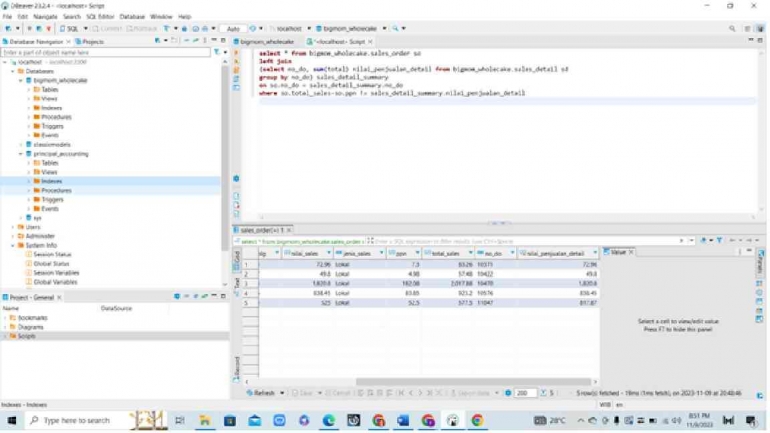Toggle the Record mode button
Viewport: 770px width, 433px height.
237,369
